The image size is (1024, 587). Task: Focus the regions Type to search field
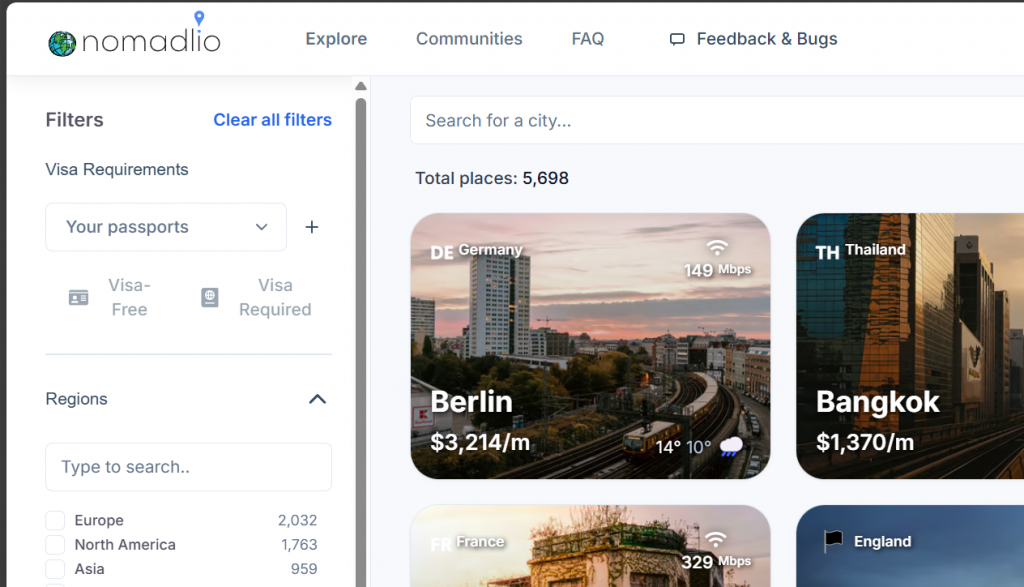(189, 467)
